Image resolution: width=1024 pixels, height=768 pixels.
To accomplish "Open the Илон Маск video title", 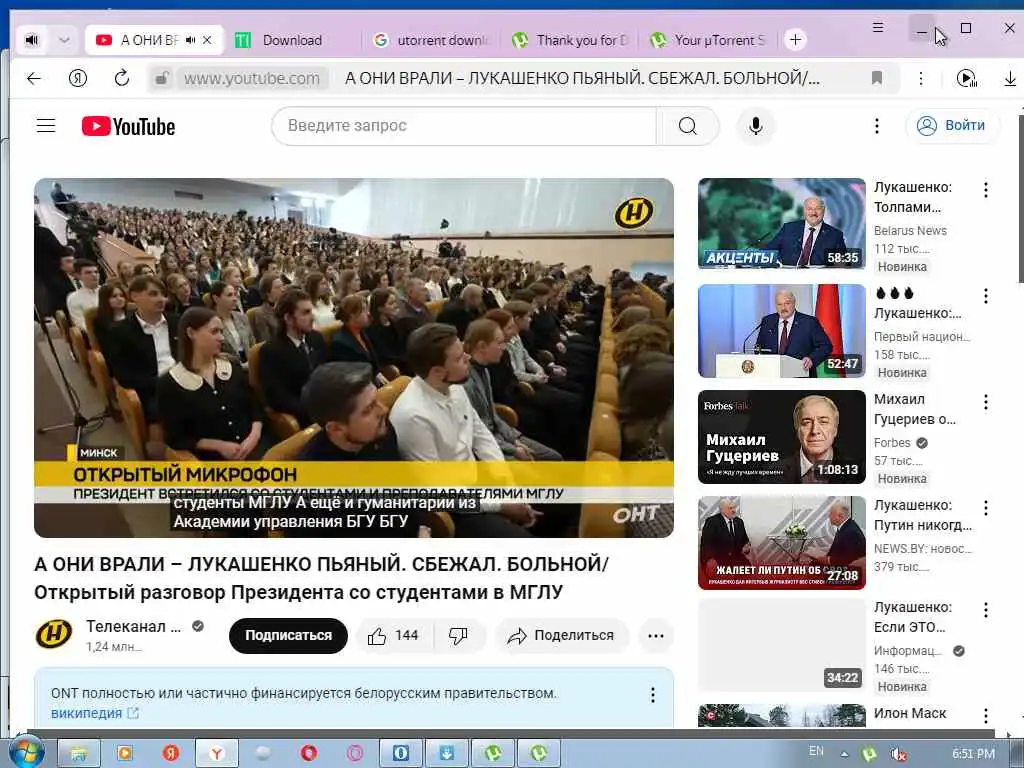I will (x=910, y=713).
